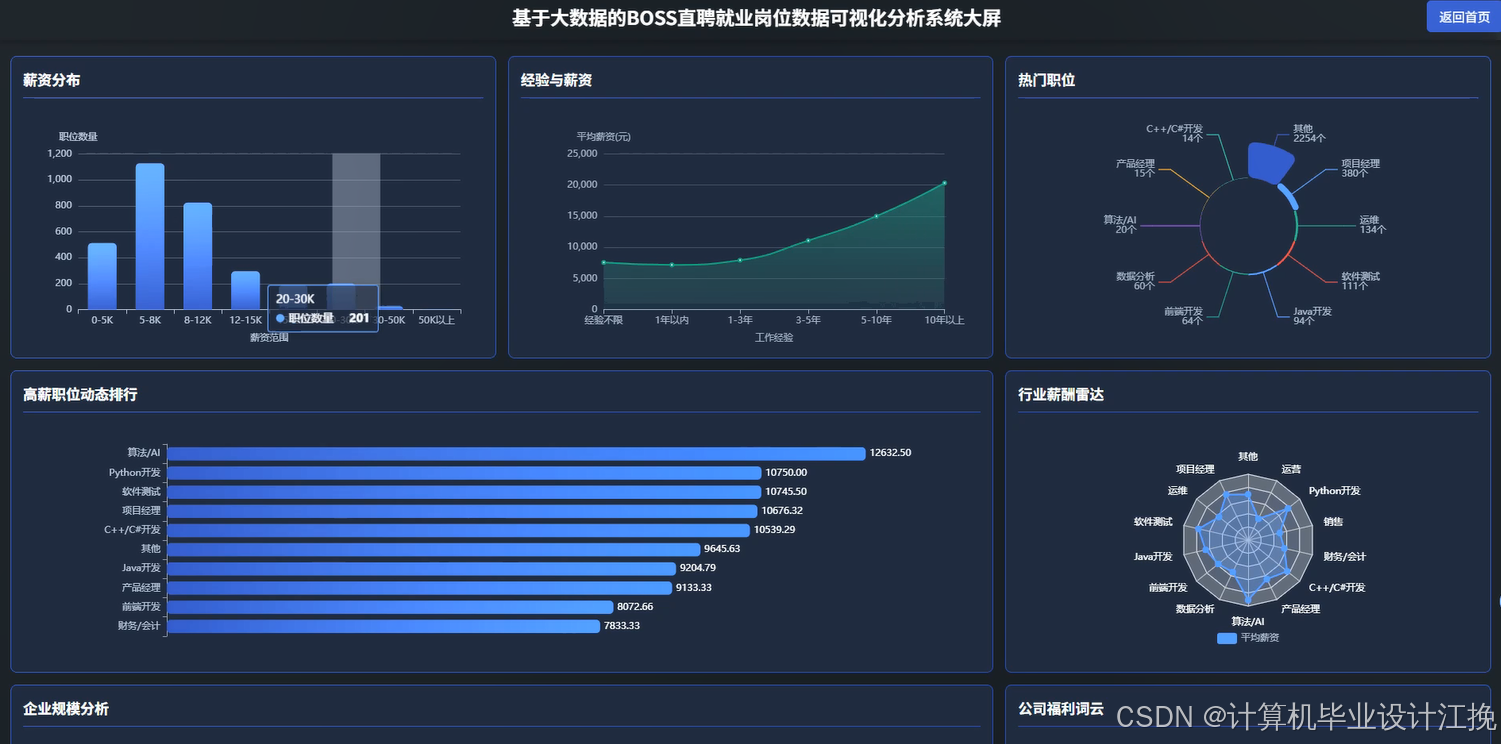This screenshot has height=744, width=1501.
Task: Click the 其他 ranking bar
Action: click(434, 549)
